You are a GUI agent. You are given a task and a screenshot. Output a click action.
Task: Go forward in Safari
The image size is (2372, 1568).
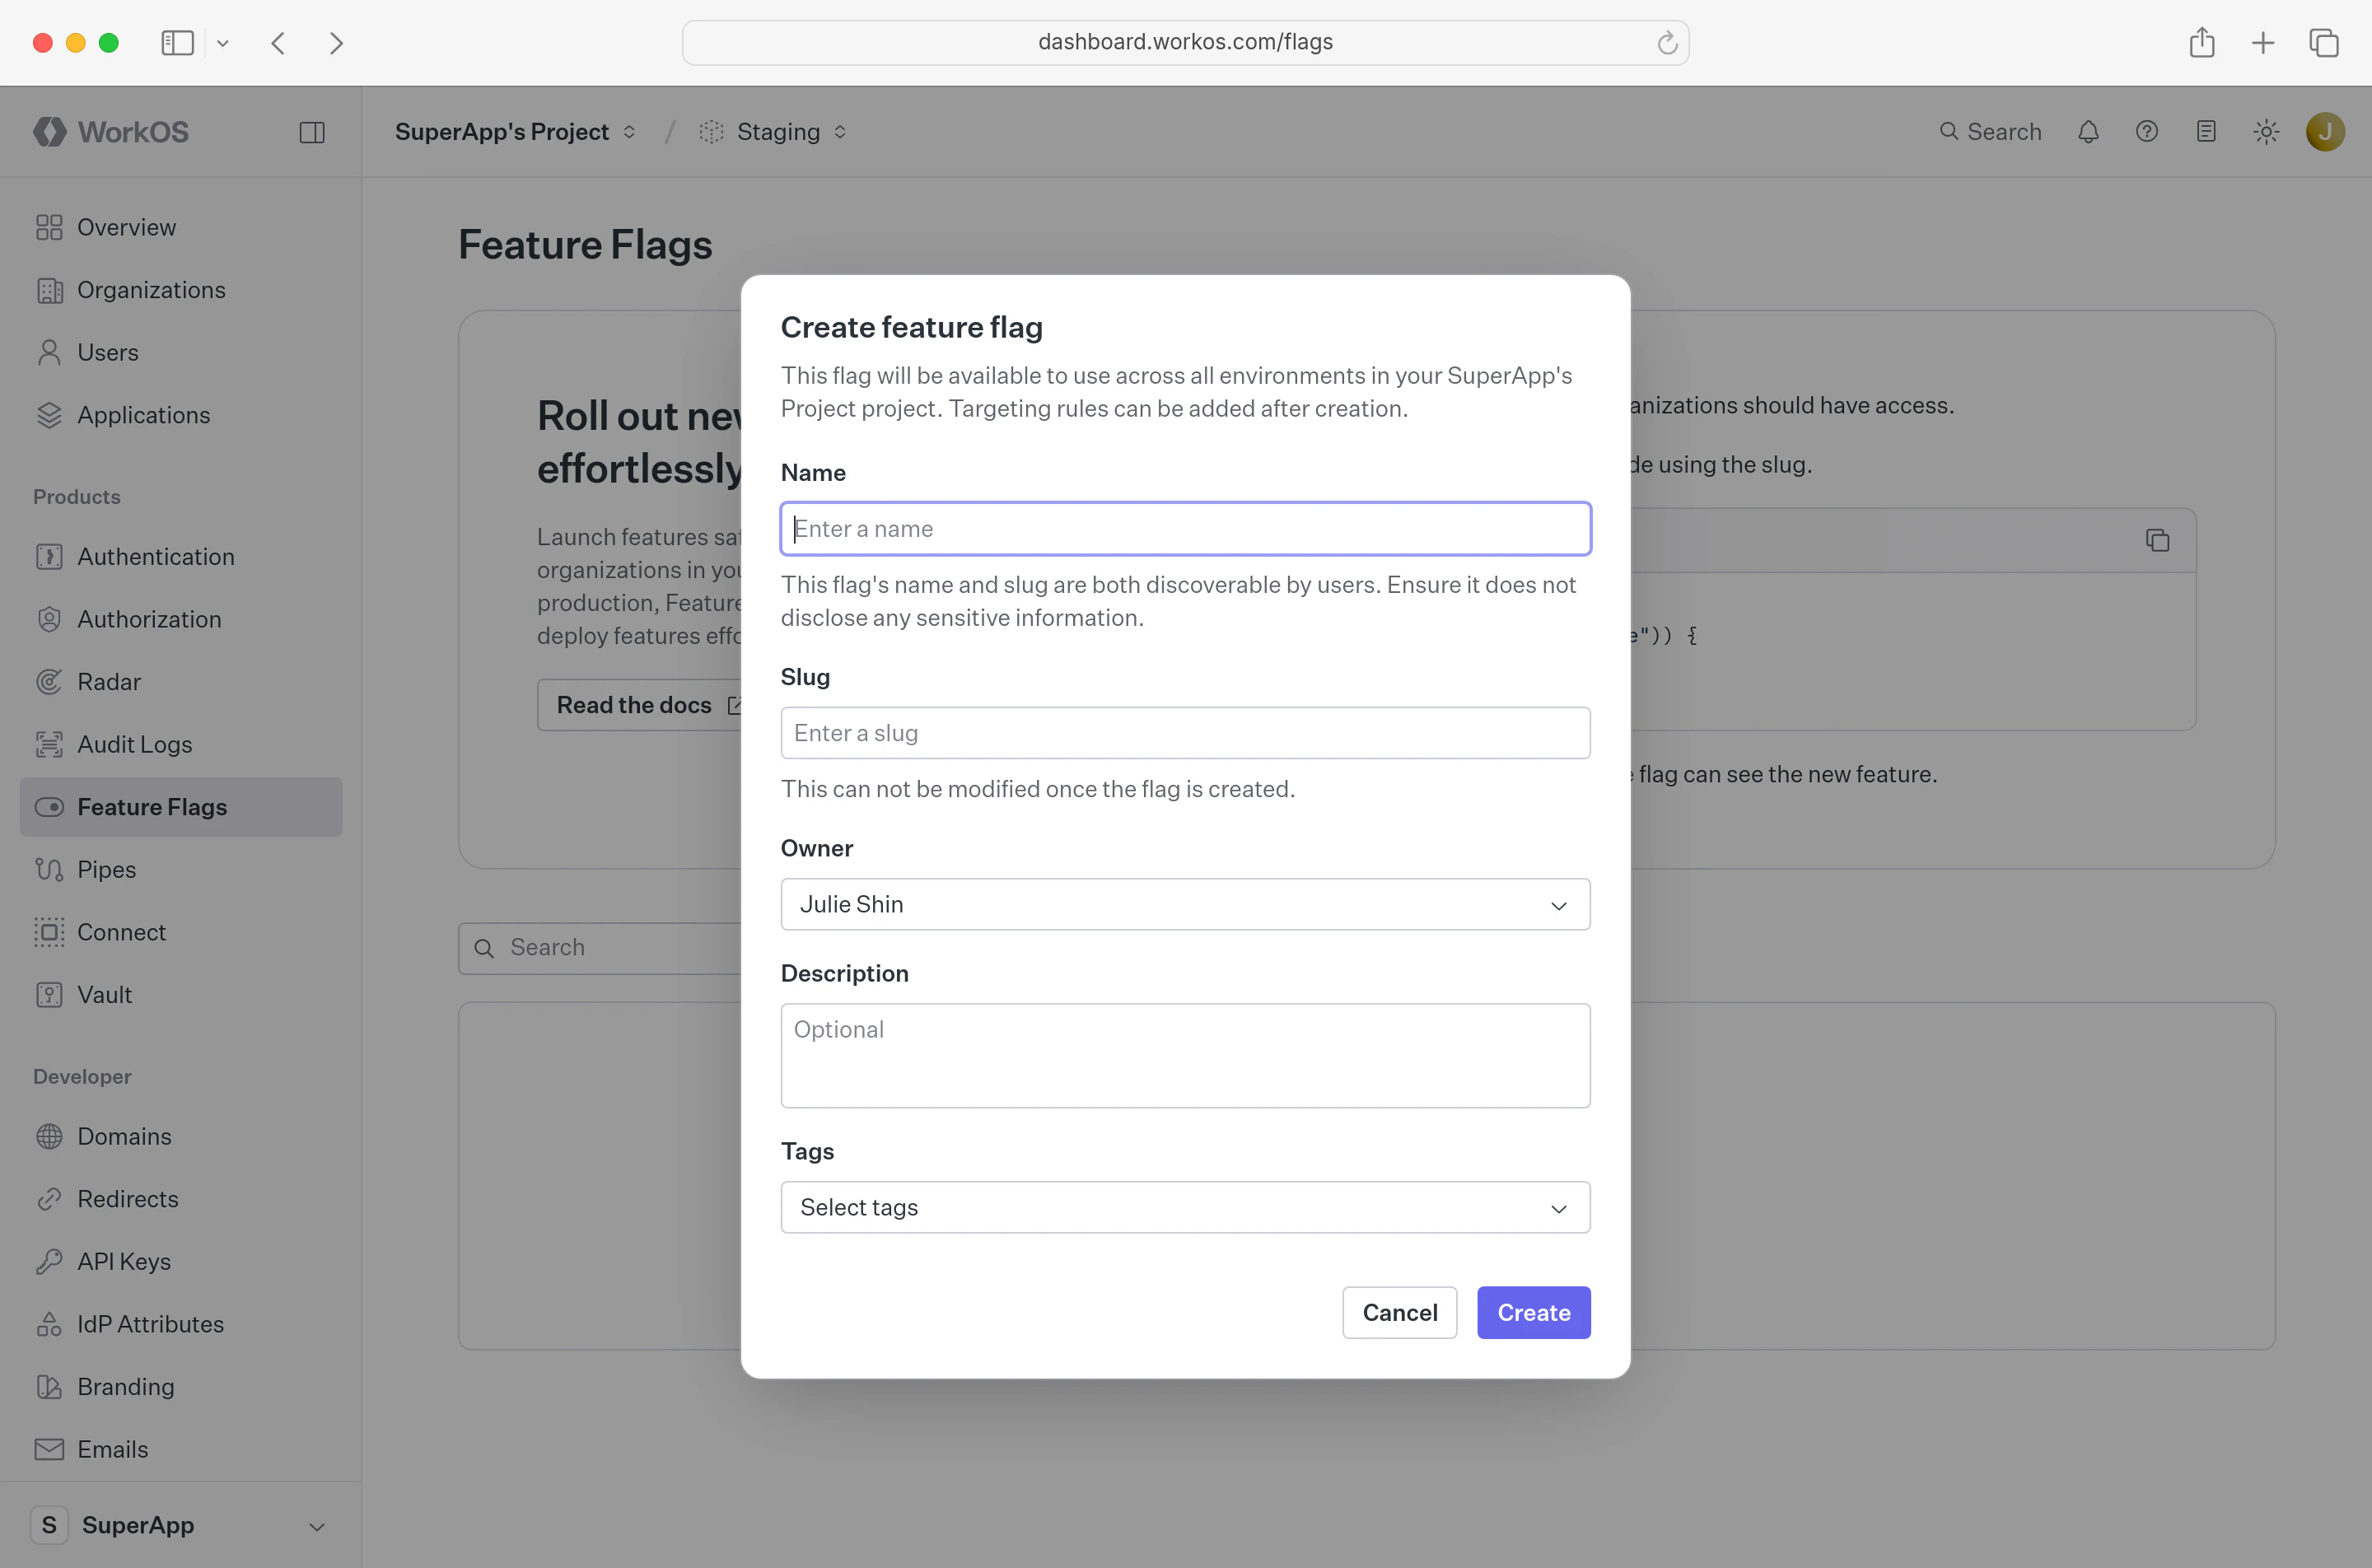click(336, 43)
